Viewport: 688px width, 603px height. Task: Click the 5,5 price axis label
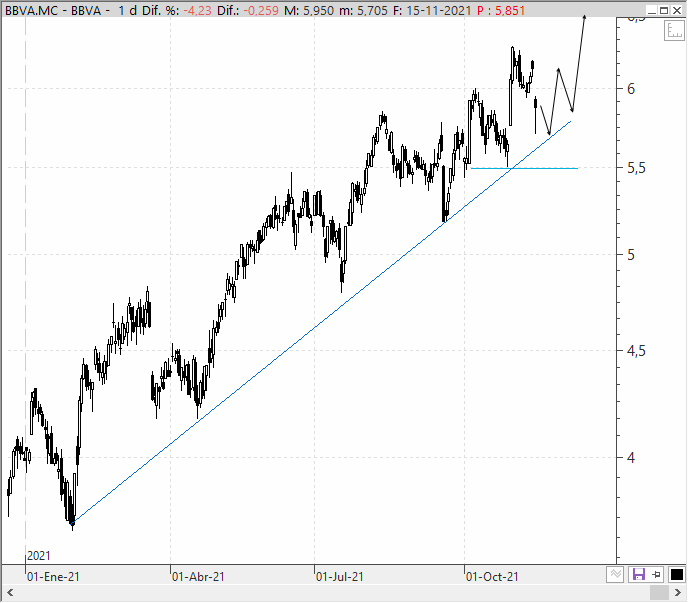pyautogui.click(x=636, y=168)
